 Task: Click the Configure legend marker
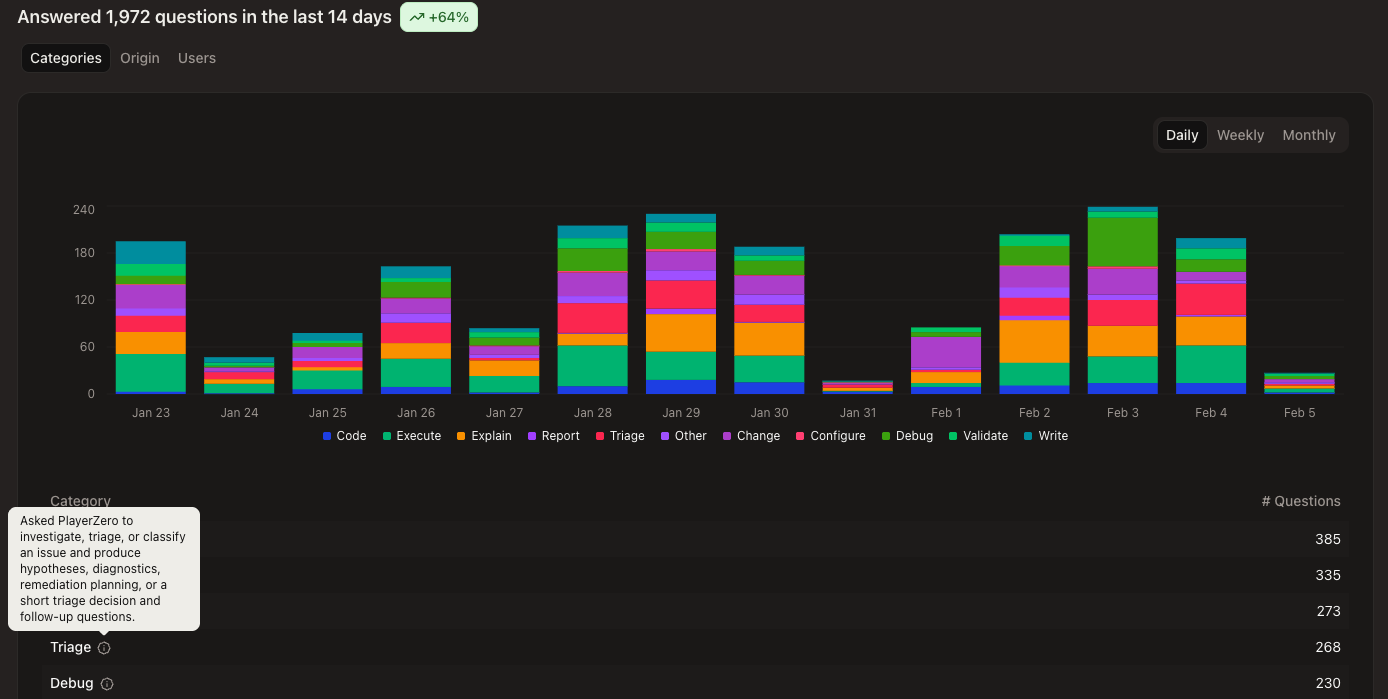point(800,435)
